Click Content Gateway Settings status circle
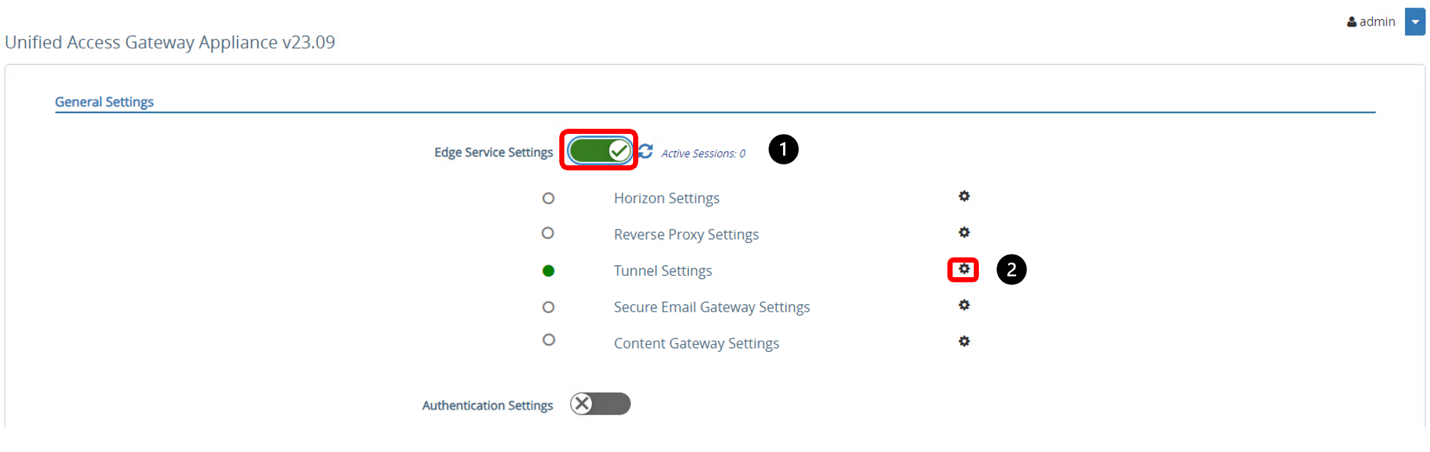Screen dimensions: 1430x452 coord(548,340)
